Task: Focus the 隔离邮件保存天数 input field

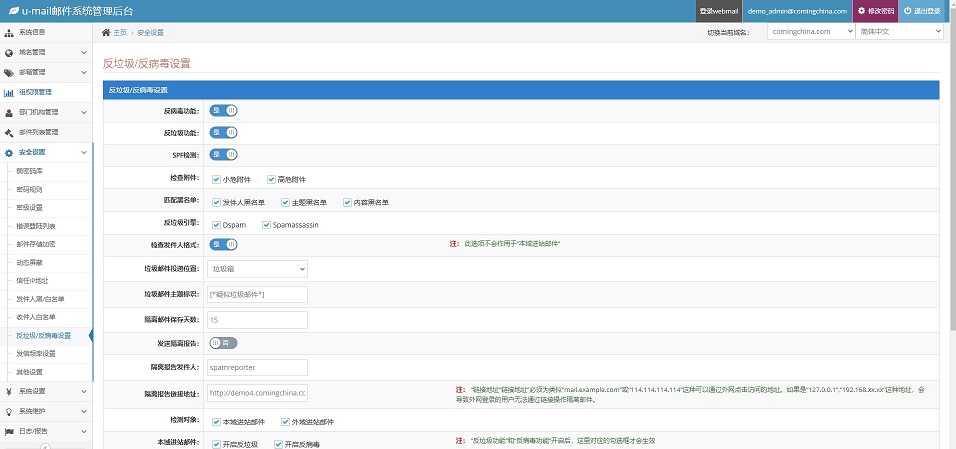Action: tap(257, 320)
